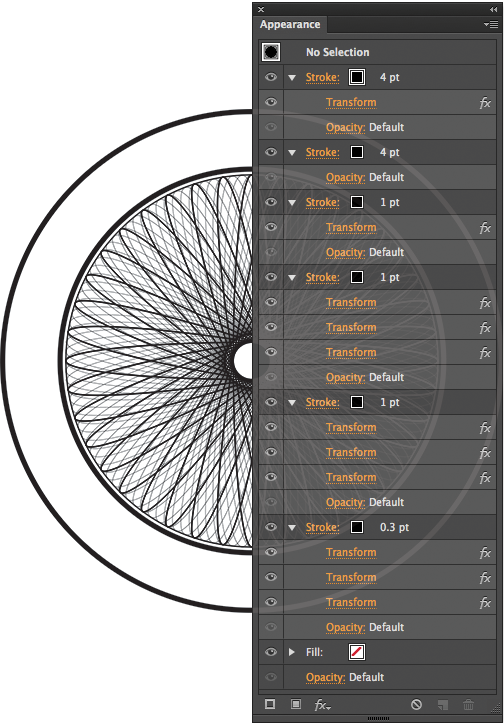Click Add New Fill icon in panel footer

point(295,704)
